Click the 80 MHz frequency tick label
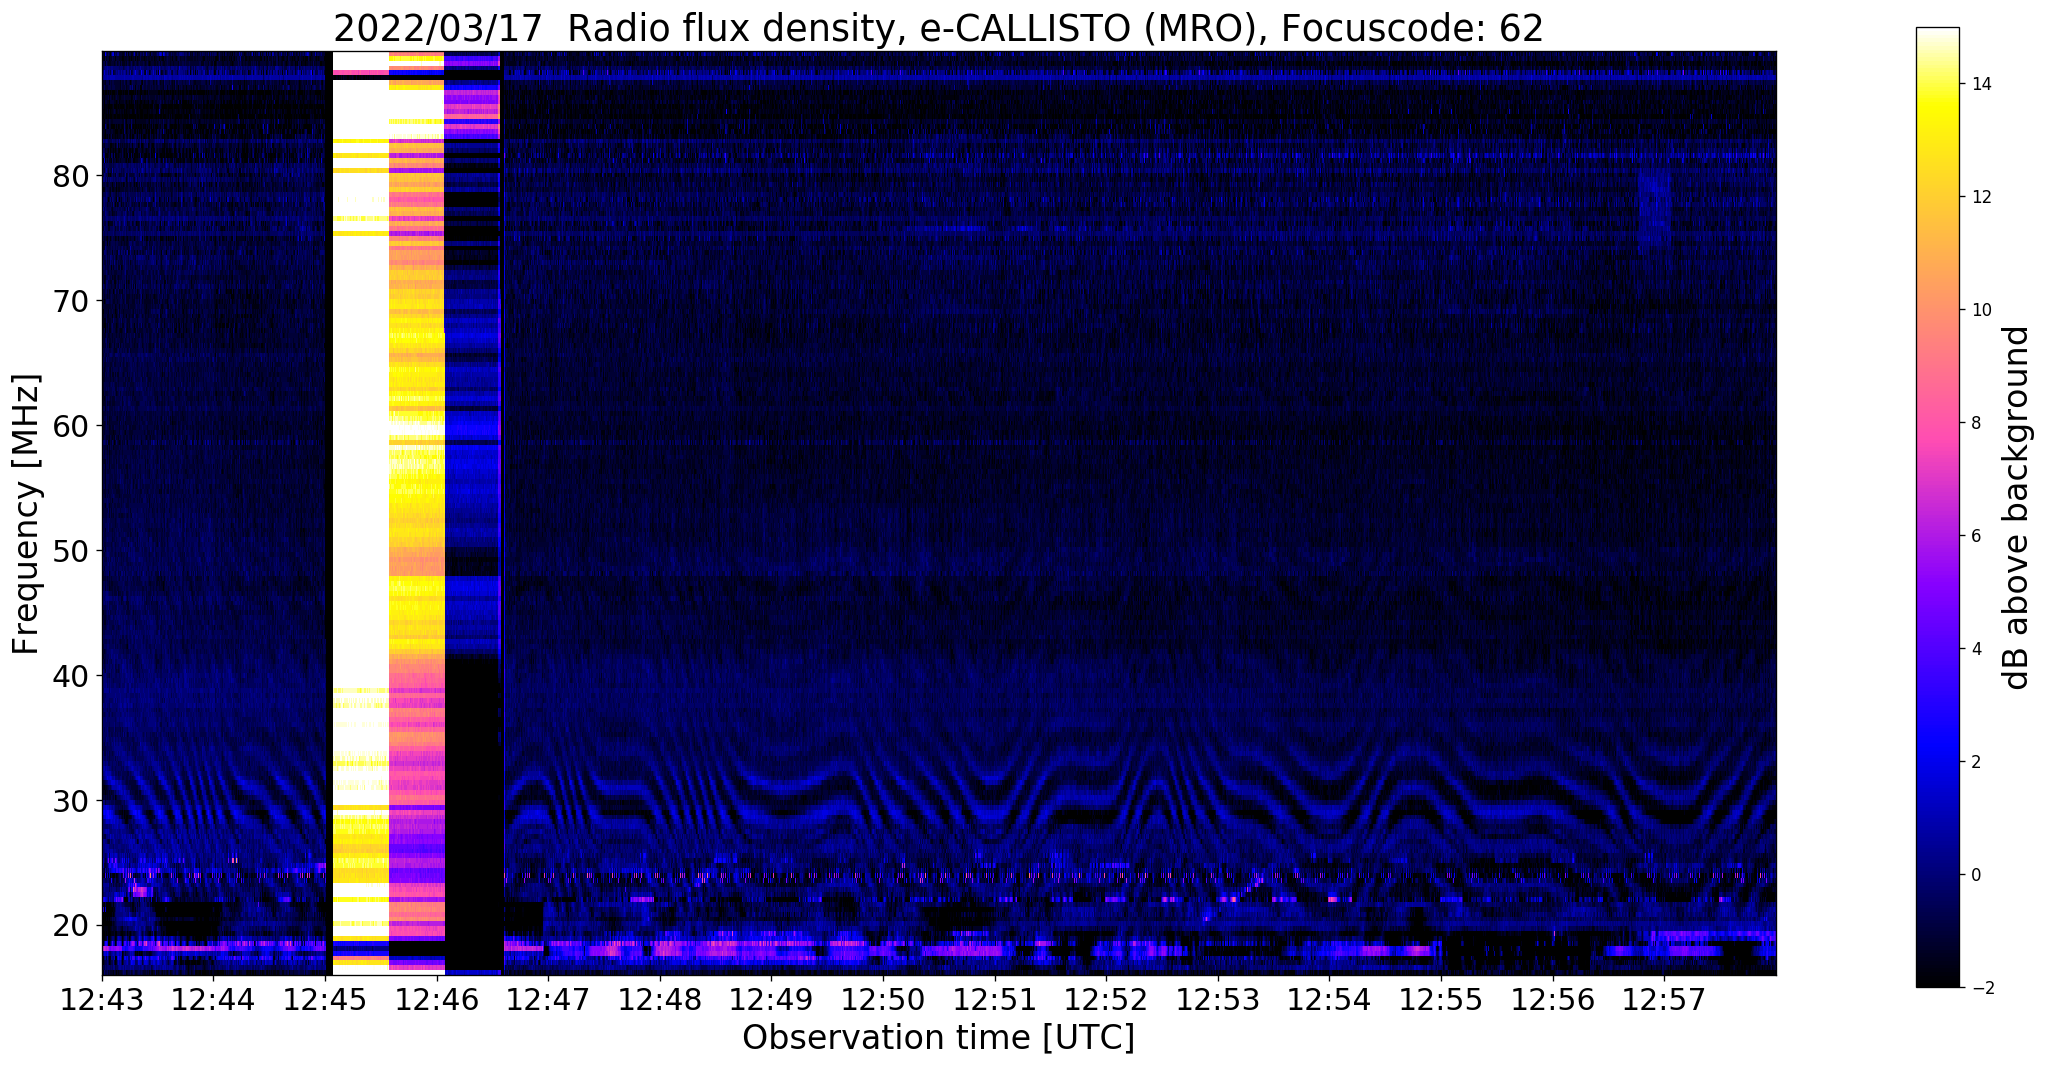The image size is (2047, 1067). (71, 176)
